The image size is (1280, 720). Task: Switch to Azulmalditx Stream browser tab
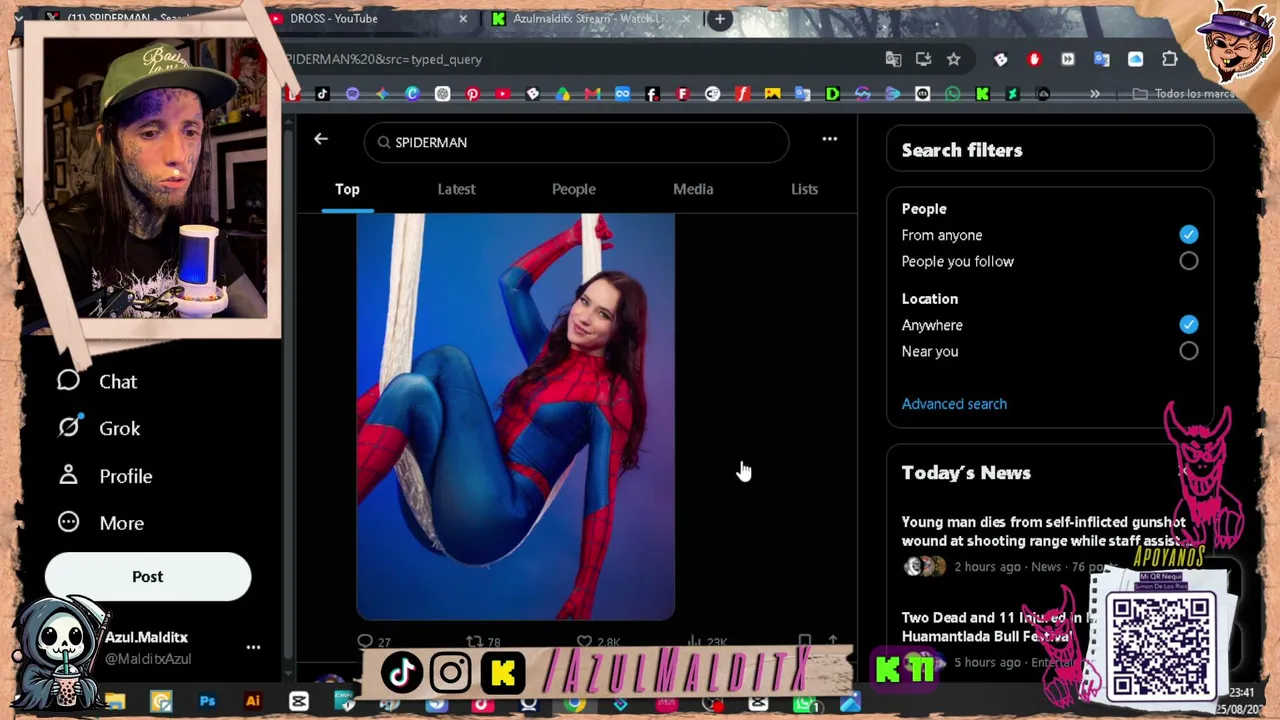(588, 18)
